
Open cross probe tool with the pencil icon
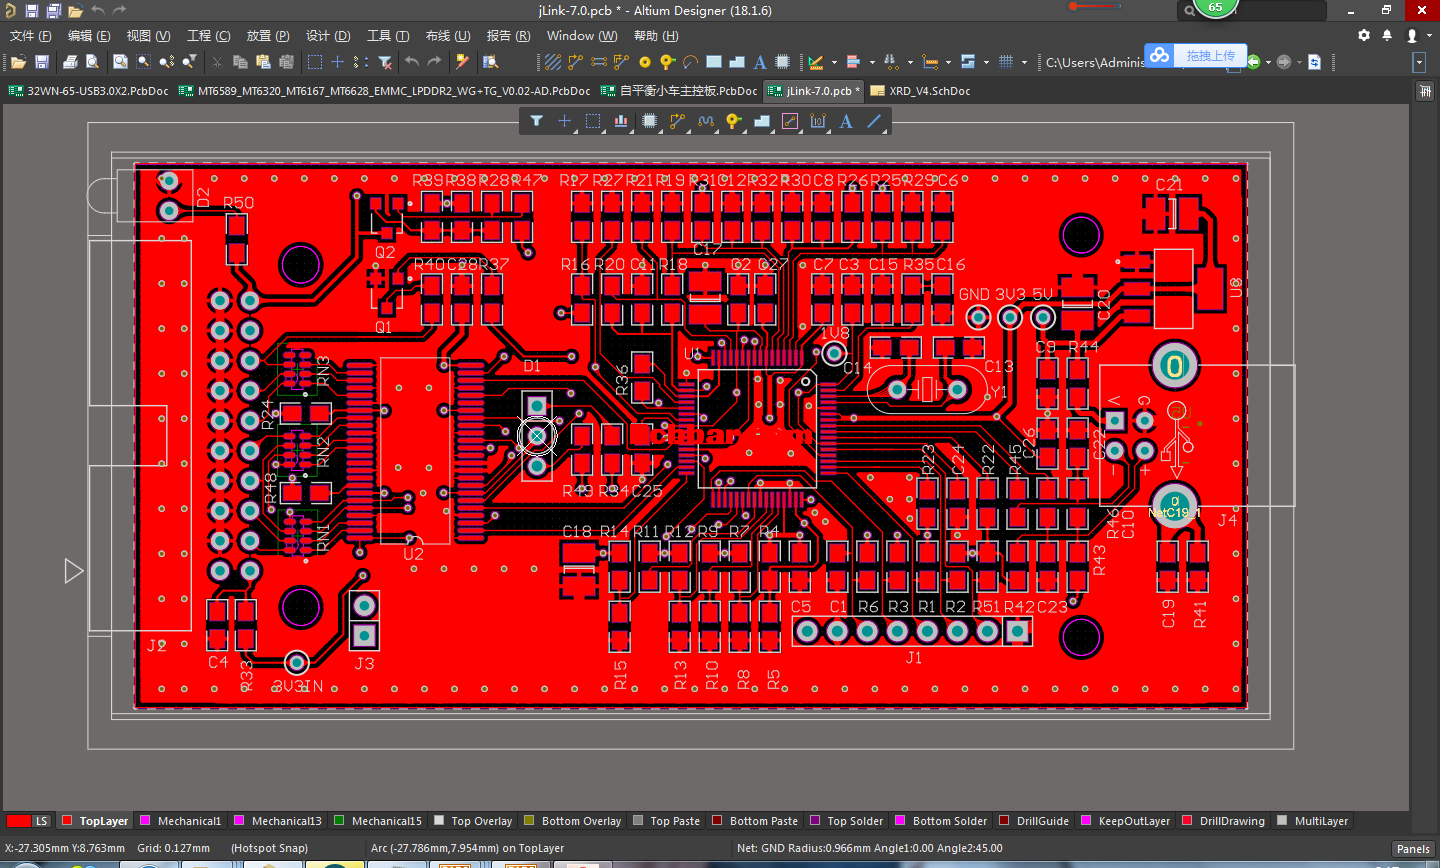[x=462, y=62]
